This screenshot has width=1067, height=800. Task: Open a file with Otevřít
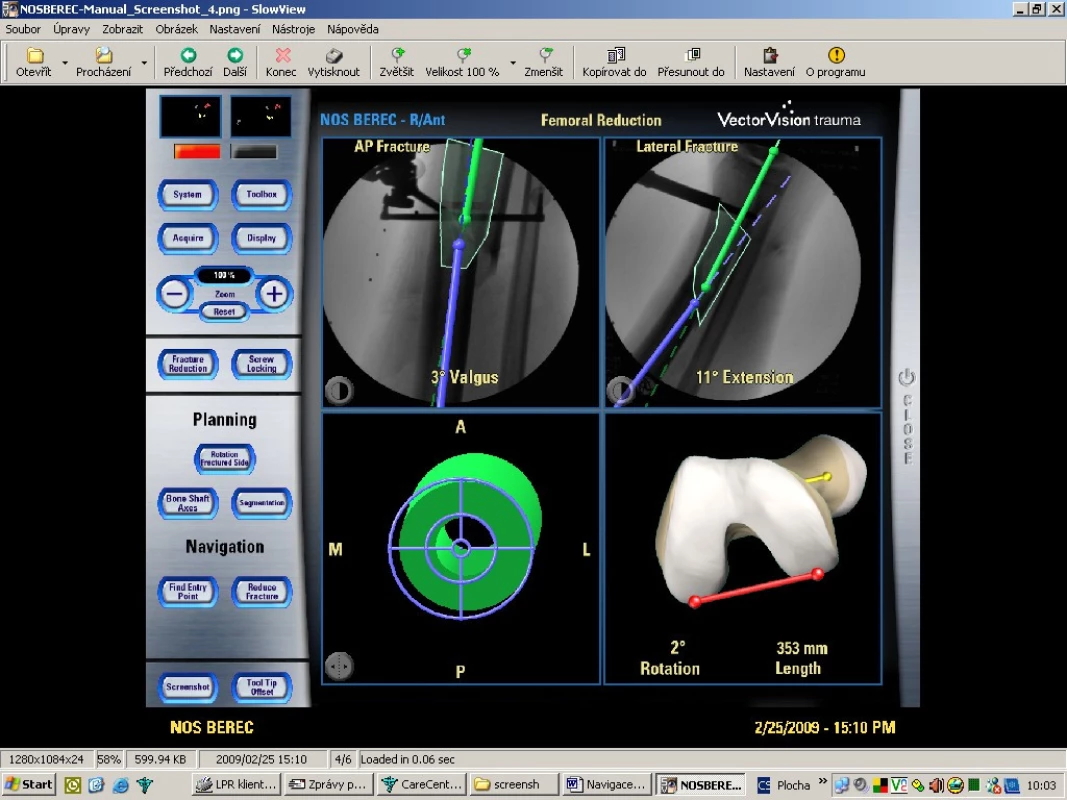click(34, 63)
